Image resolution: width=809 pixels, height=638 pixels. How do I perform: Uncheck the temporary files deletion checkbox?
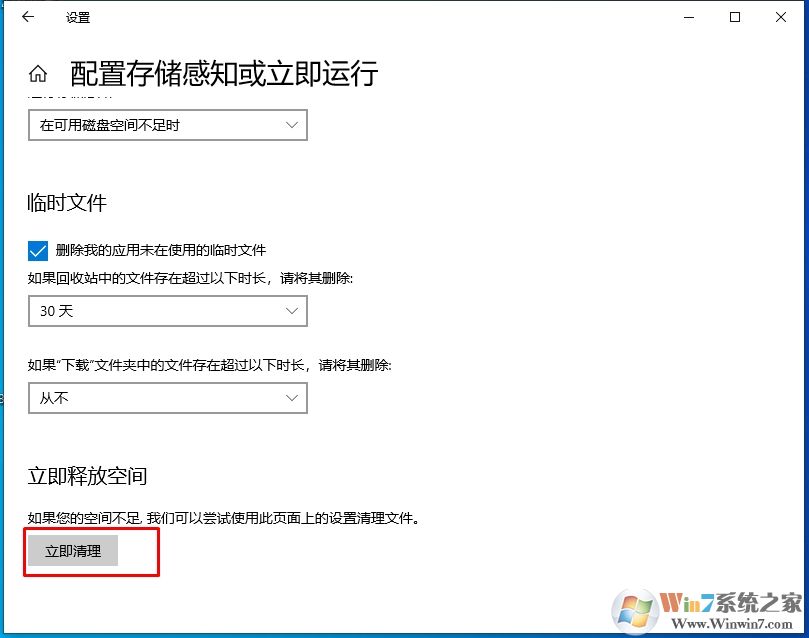point(37,250)
